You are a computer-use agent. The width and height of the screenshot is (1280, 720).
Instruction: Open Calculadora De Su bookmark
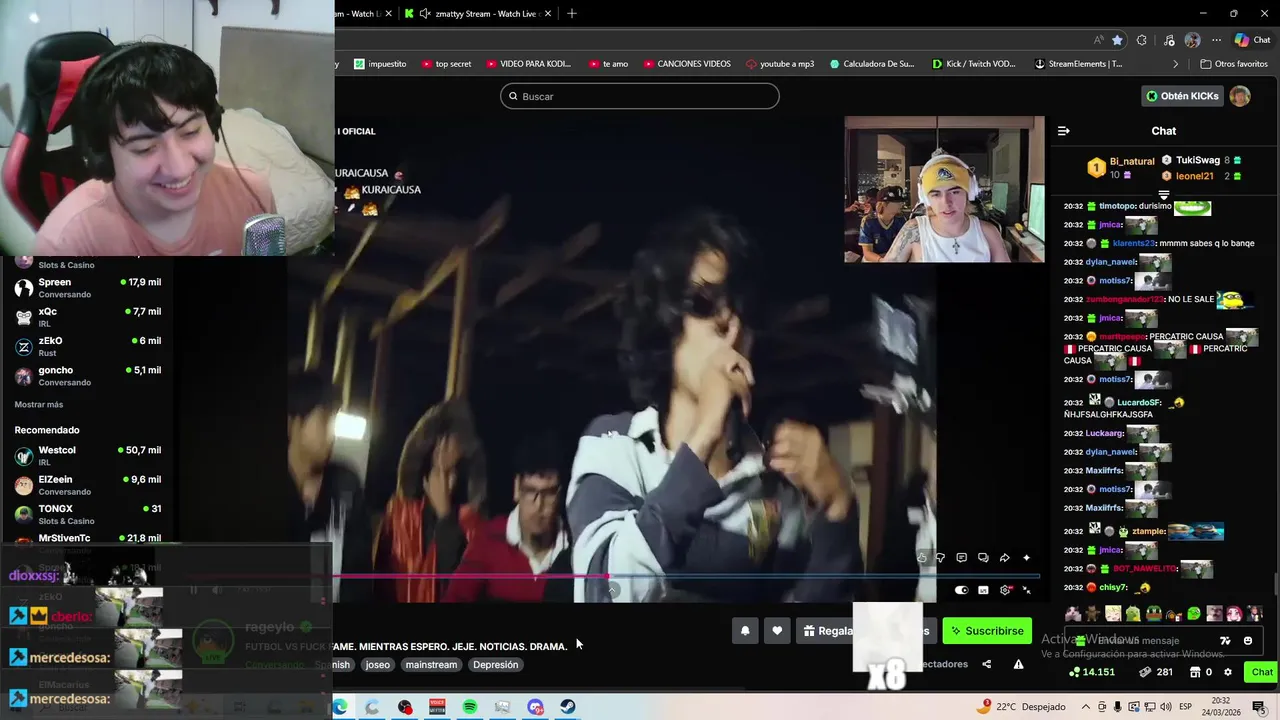[x=872, y=64]
